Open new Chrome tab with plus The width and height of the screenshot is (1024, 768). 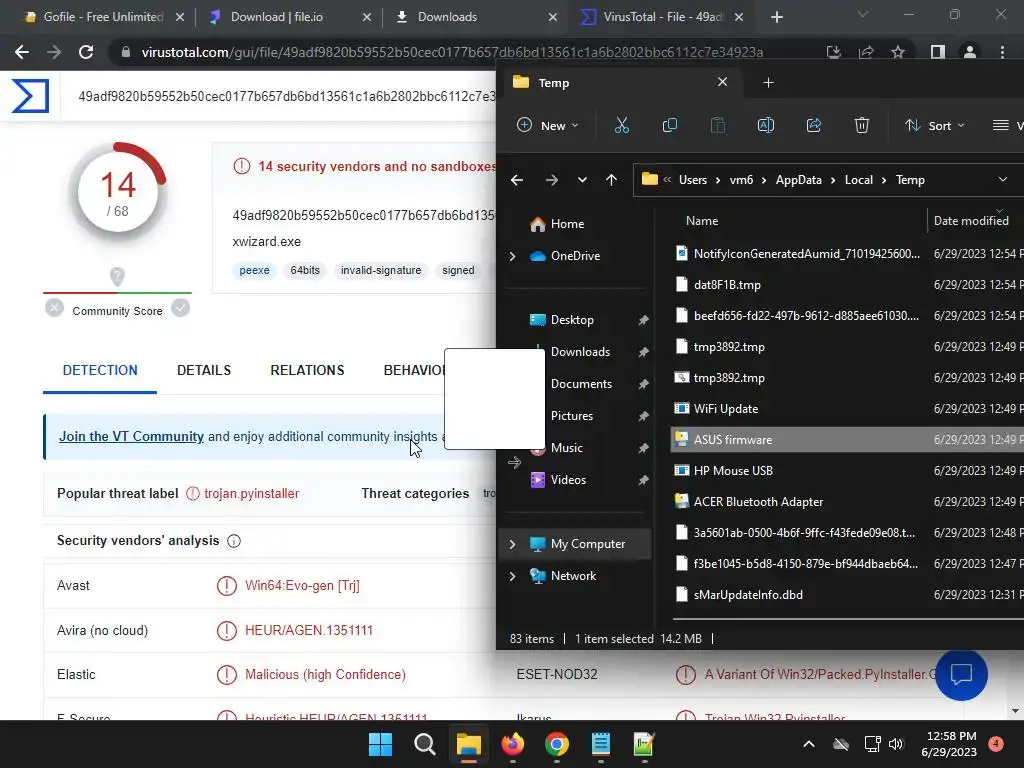(776, 17)
